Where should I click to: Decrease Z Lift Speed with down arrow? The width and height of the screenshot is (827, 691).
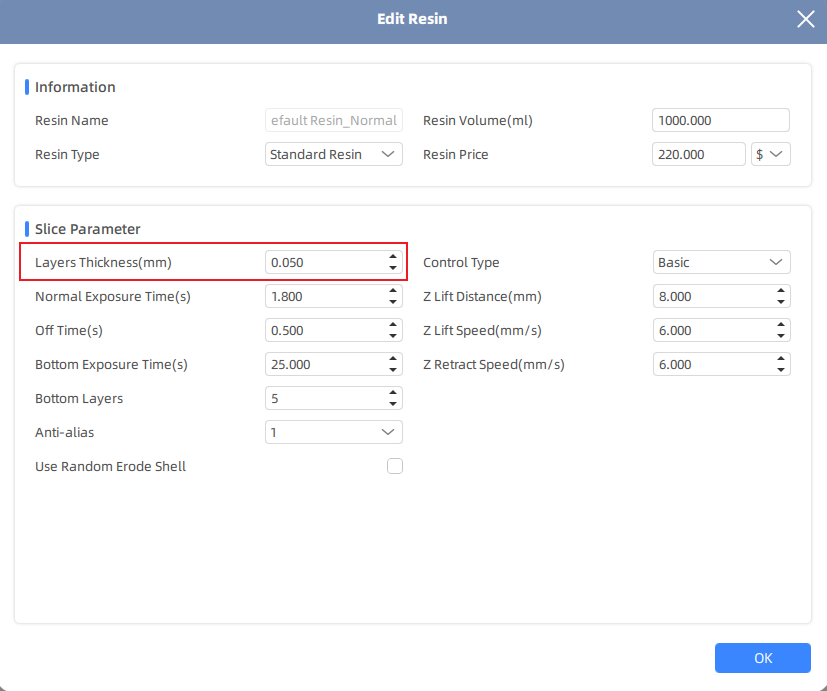click(x=781, y=336)
